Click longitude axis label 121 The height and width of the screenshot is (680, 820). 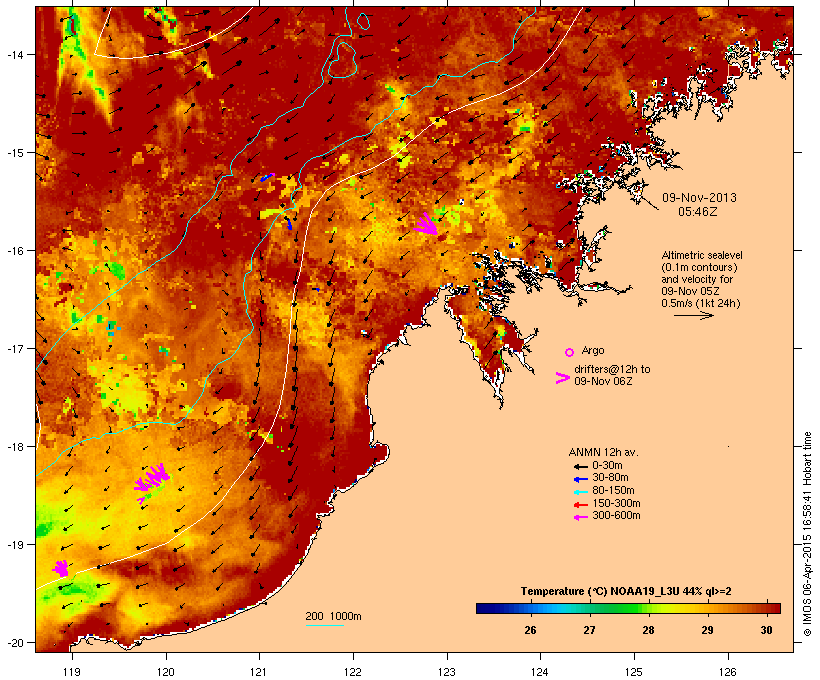tap(259, 672)
